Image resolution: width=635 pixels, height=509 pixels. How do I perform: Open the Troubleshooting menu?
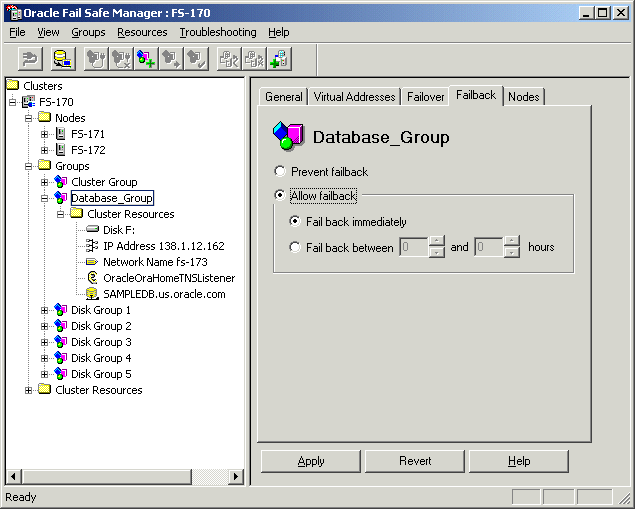tap(218, 32)
